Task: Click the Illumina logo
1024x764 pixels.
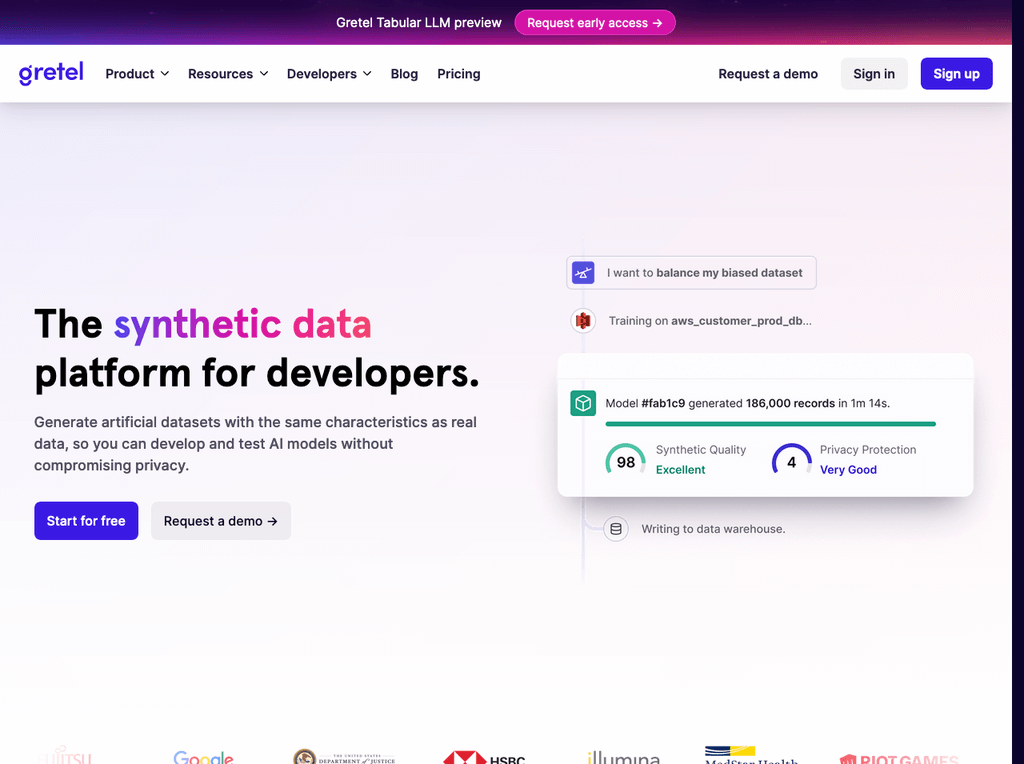Action: 624,757
